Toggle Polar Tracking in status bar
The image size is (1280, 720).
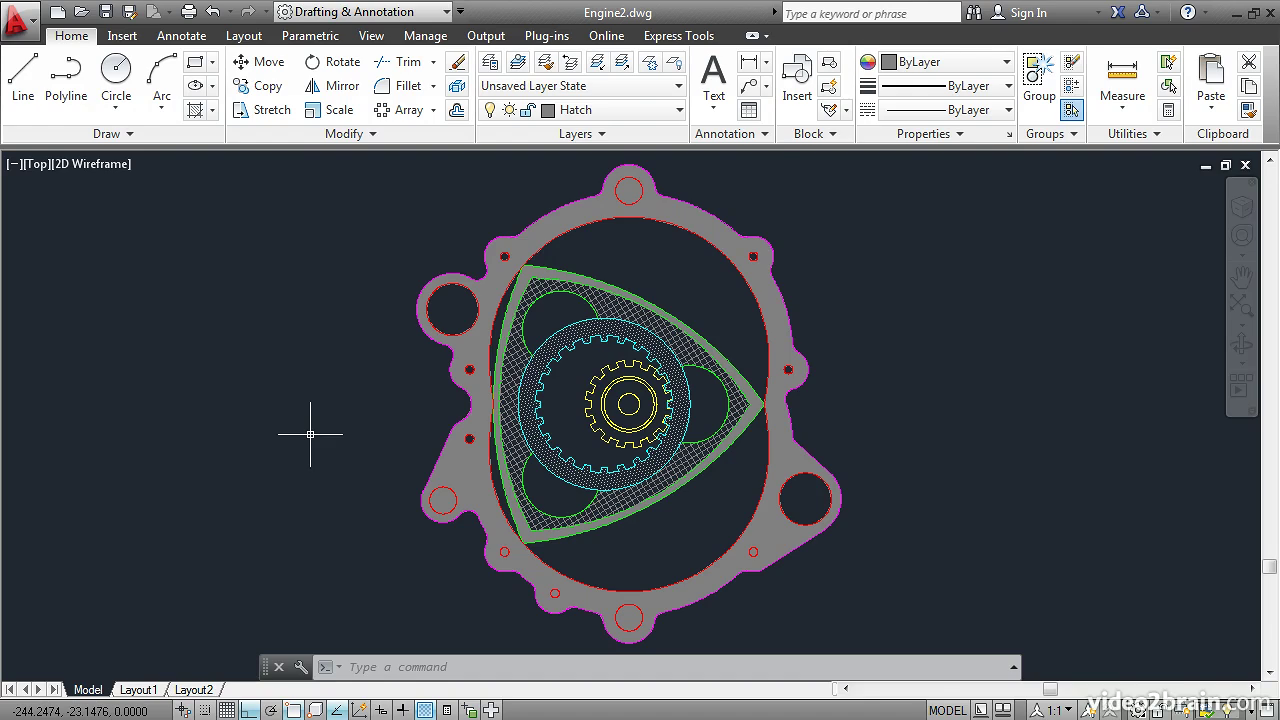click(271, 710)
